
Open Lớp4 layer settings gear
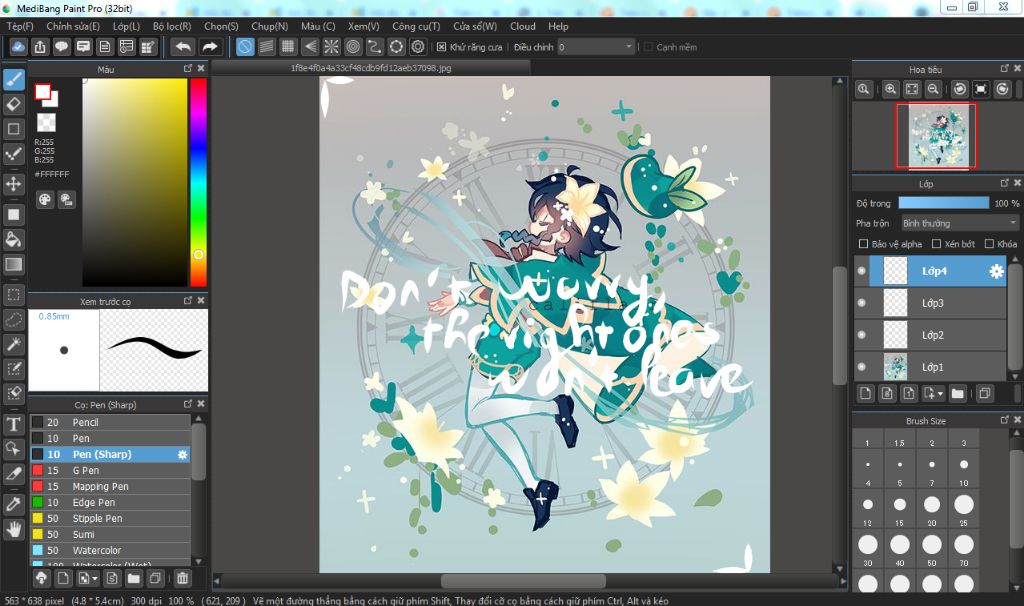click(x=996, y=271)
